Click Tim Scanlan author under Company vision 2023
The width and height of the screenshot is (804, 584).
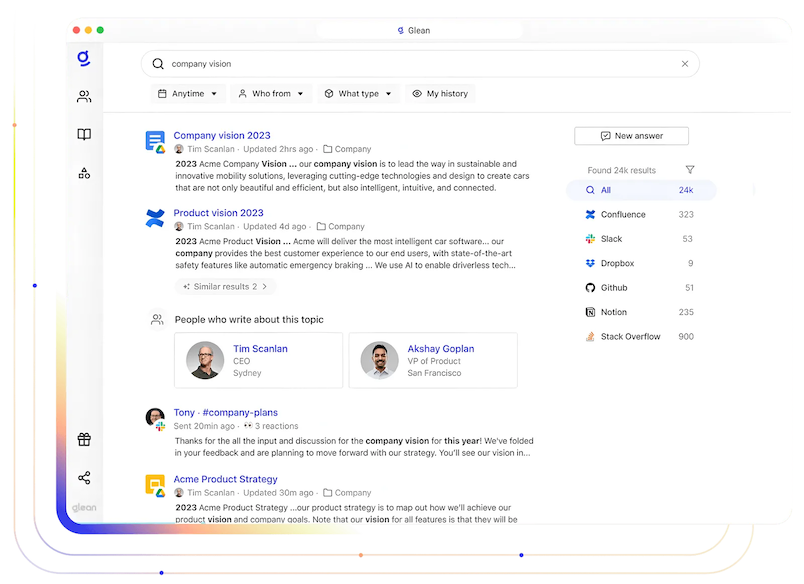coord(210,149)
